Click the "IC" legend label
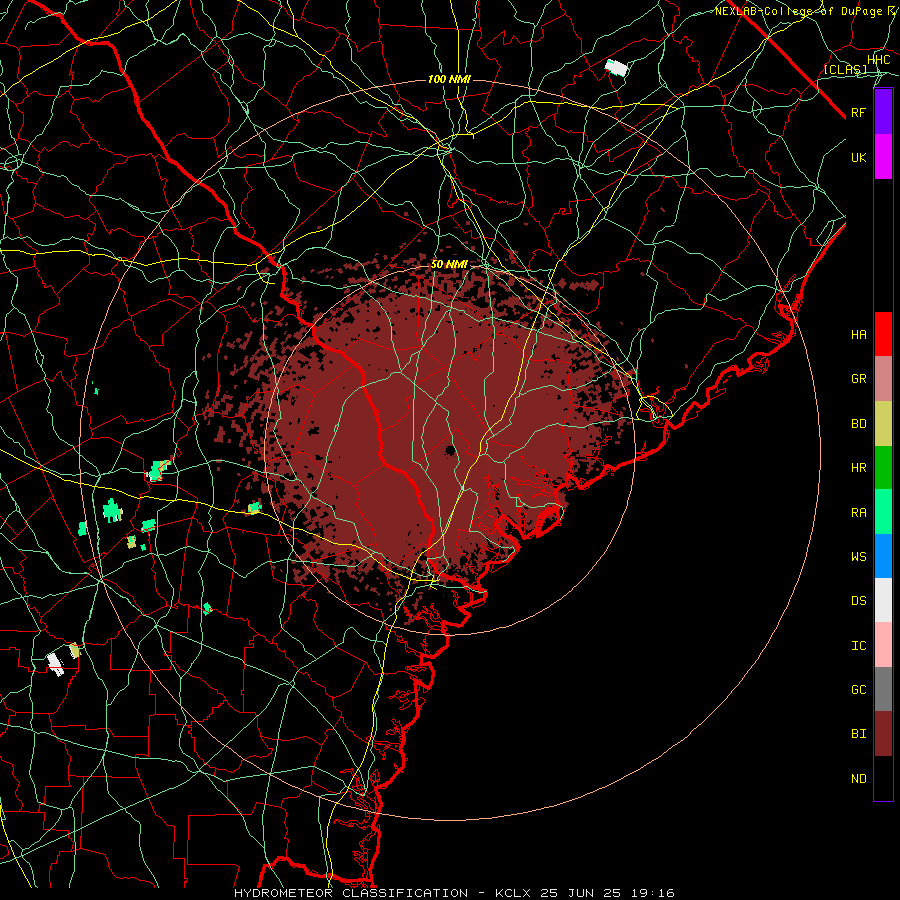The height and width of the screenshot is (900, 900). pos(858,646)
